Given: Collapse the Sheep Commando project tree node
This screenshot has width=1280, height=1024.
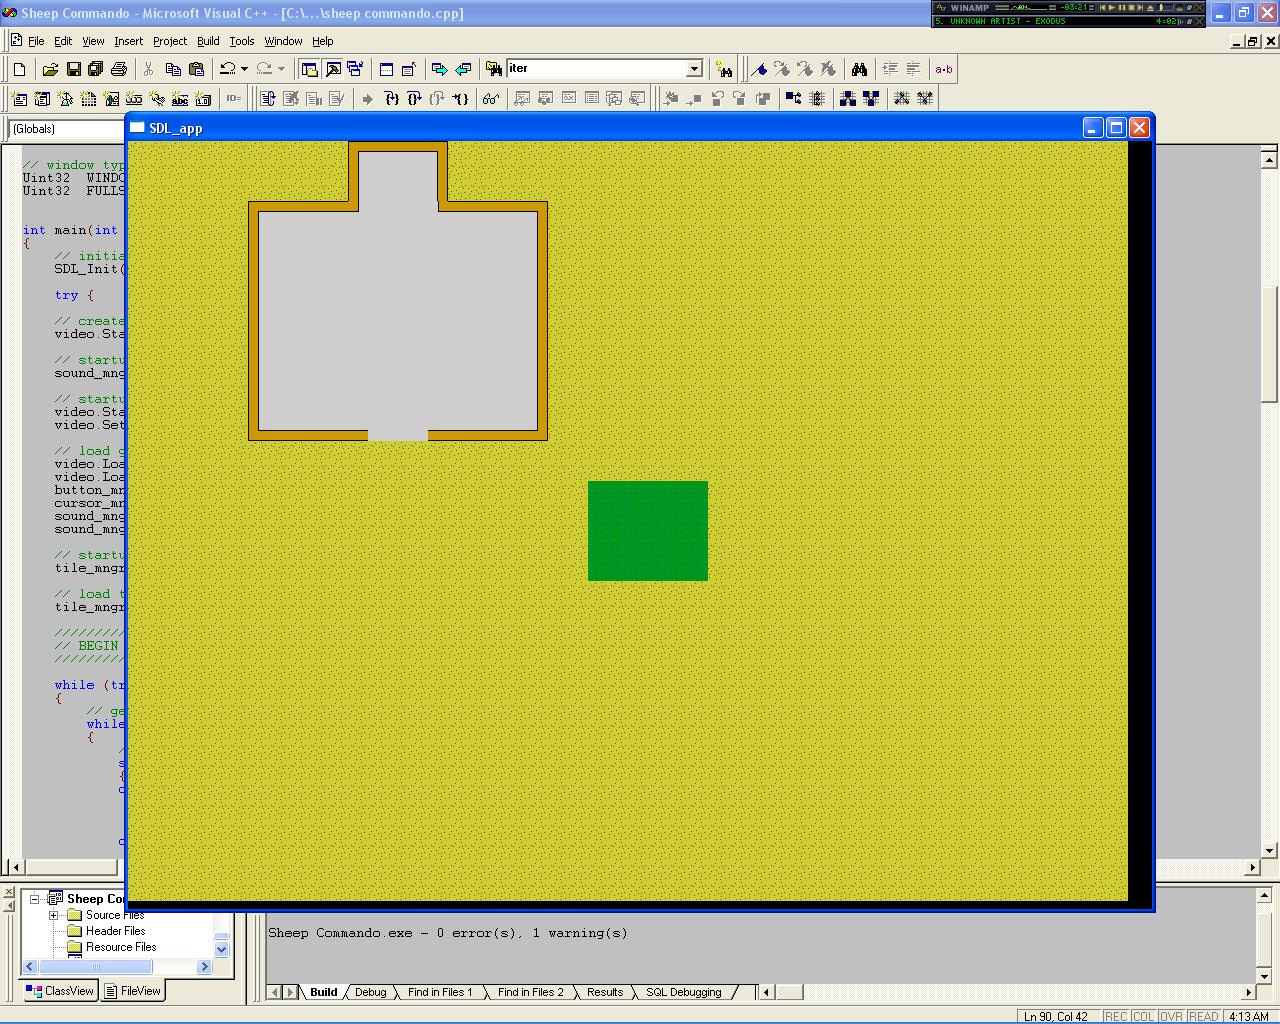Looking at the screenshot, I should click(x=33, y=898).
